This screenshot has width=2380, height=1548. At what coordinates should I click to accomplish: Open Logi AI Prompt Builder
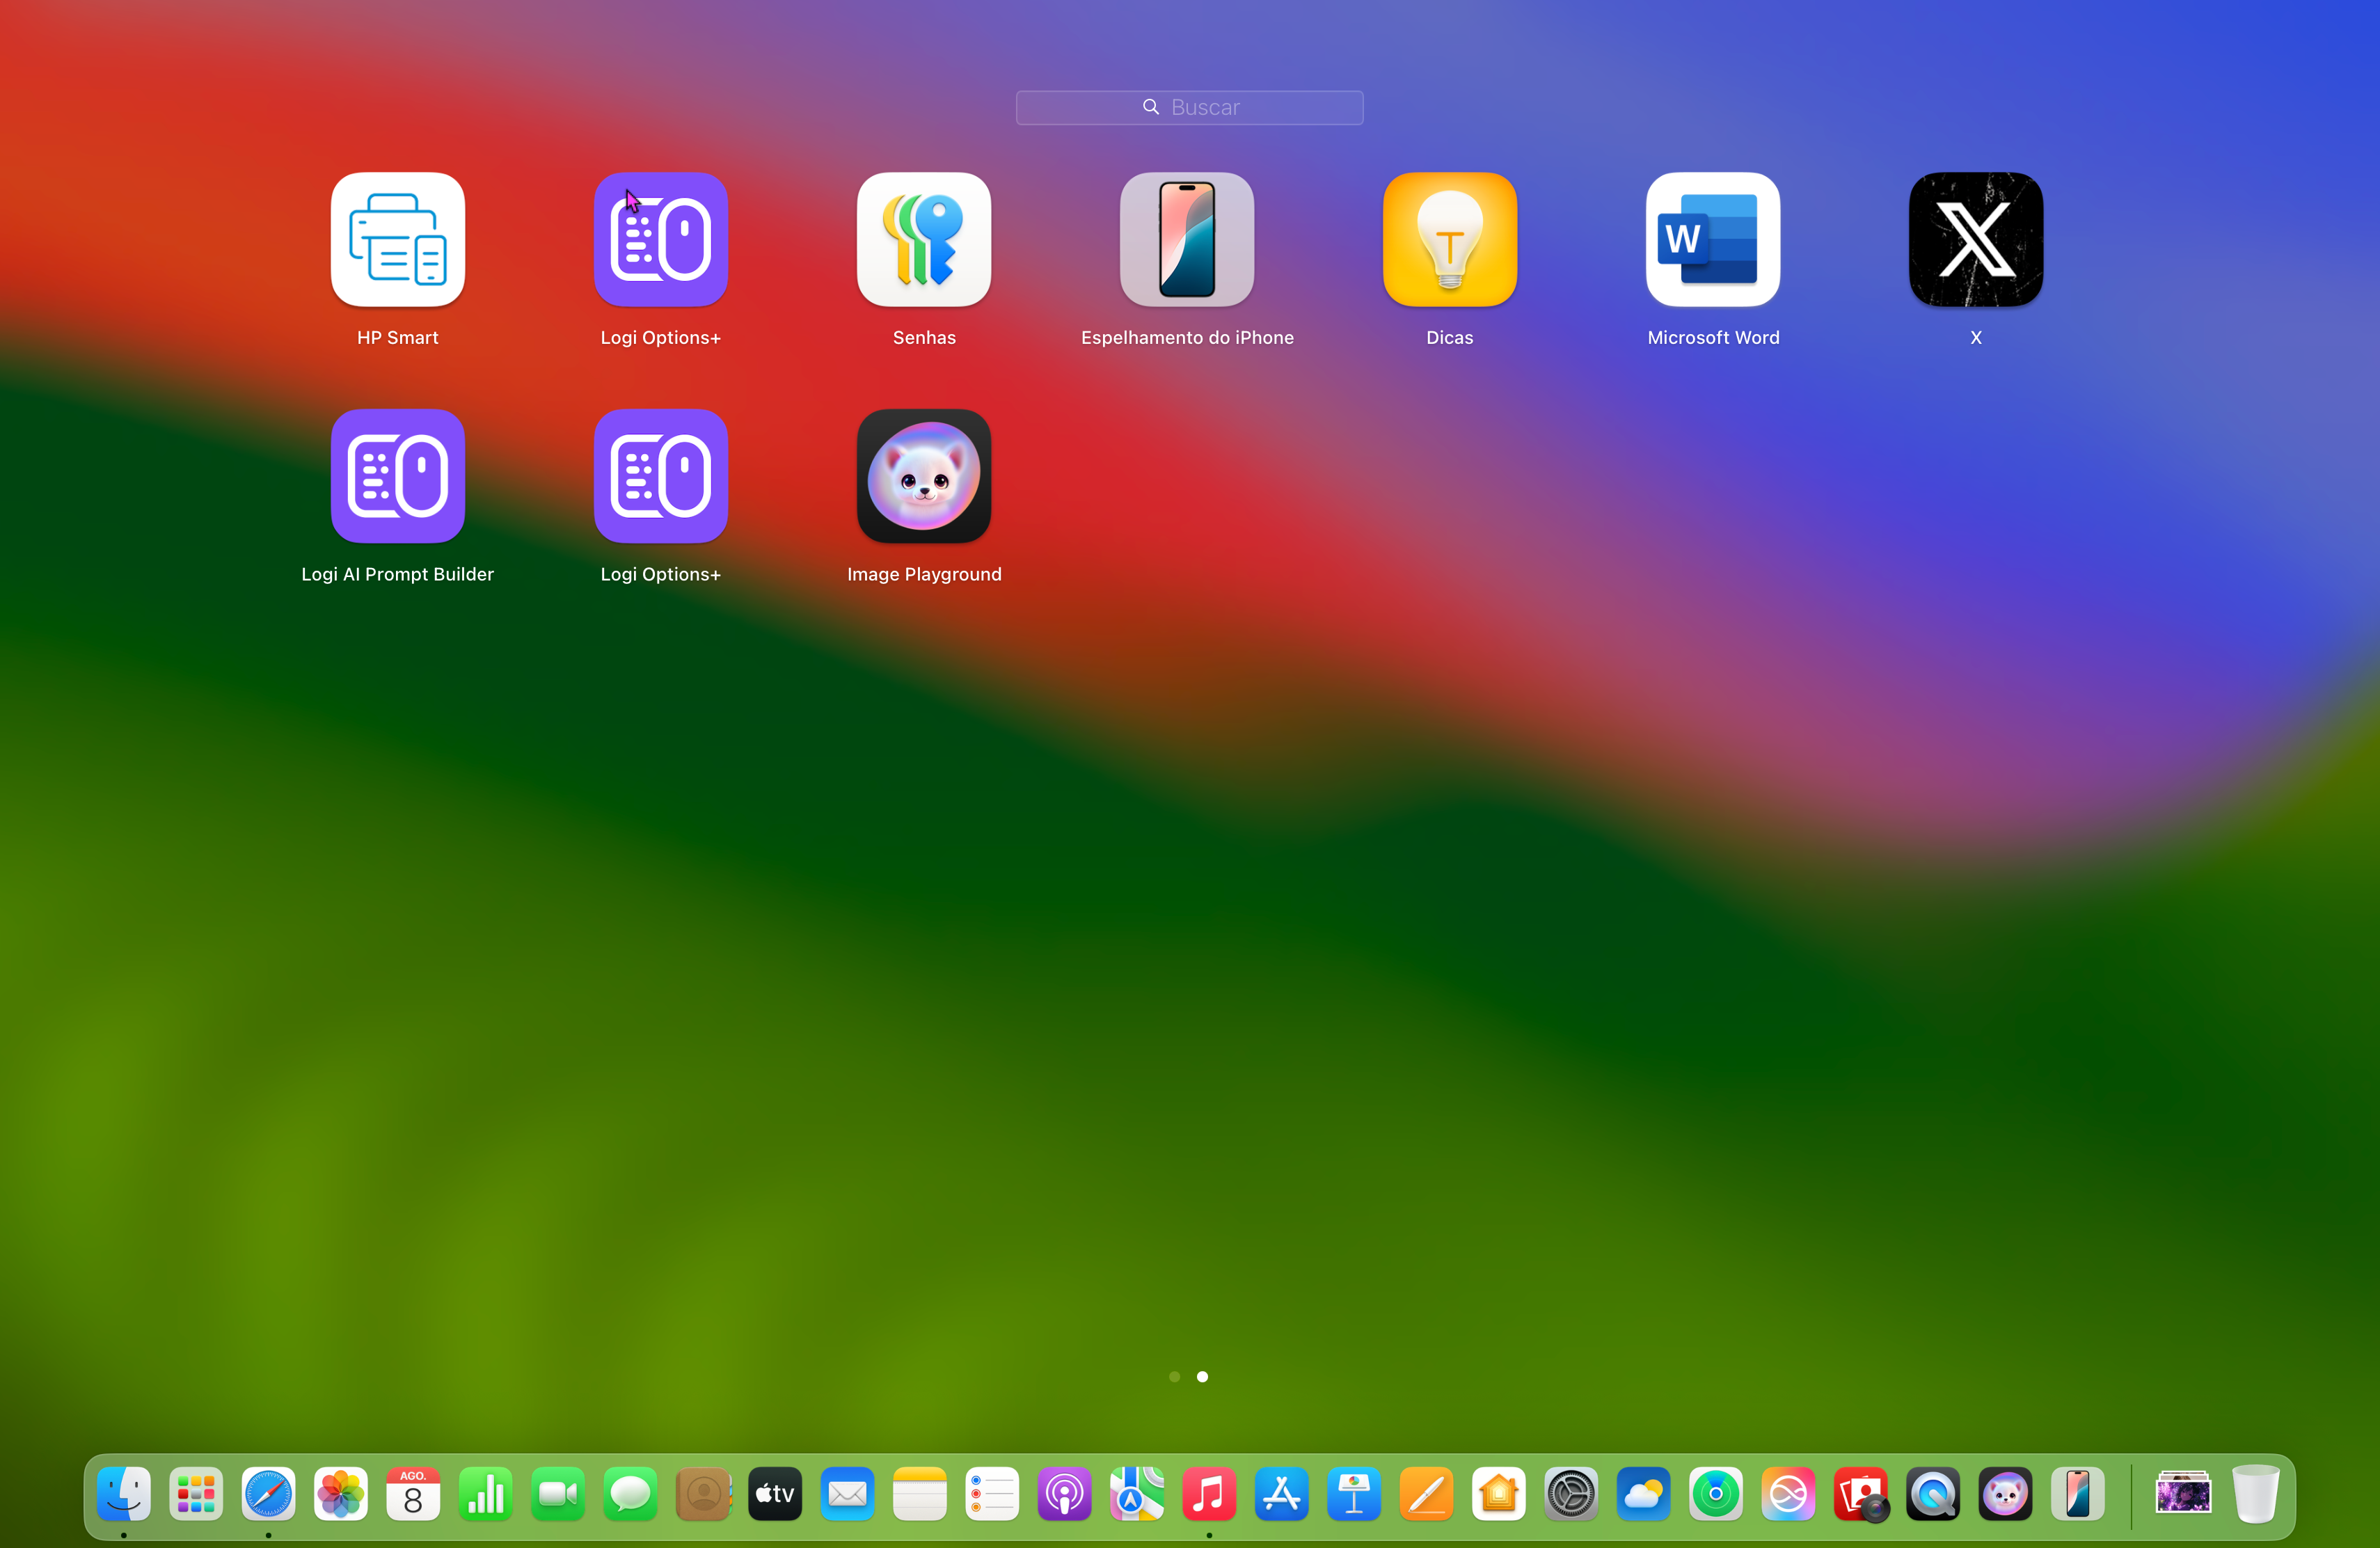[x=397, y=476]
